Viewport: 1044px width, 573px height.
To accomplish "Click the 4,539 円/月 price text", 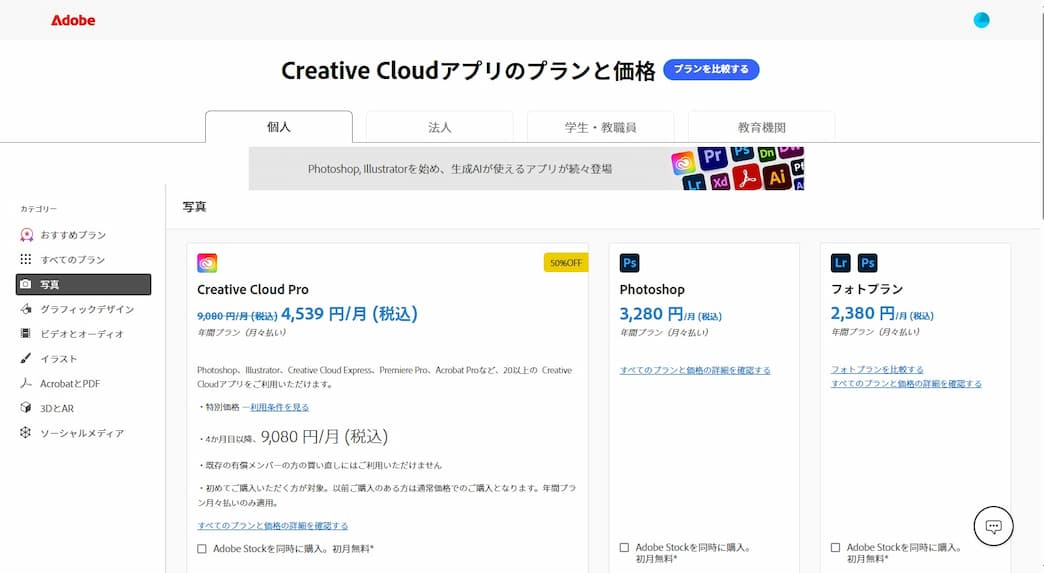I will [x=350, y=313].
